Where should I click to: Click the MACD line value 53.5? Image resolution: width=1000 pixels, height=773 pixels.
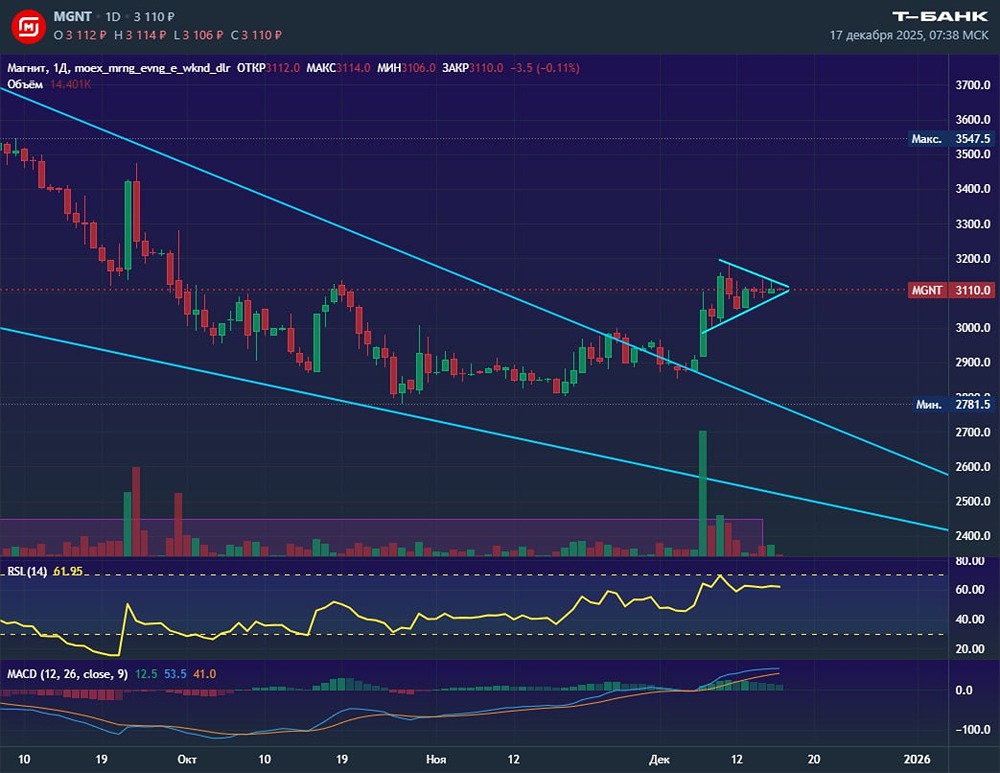coord(175,674)
